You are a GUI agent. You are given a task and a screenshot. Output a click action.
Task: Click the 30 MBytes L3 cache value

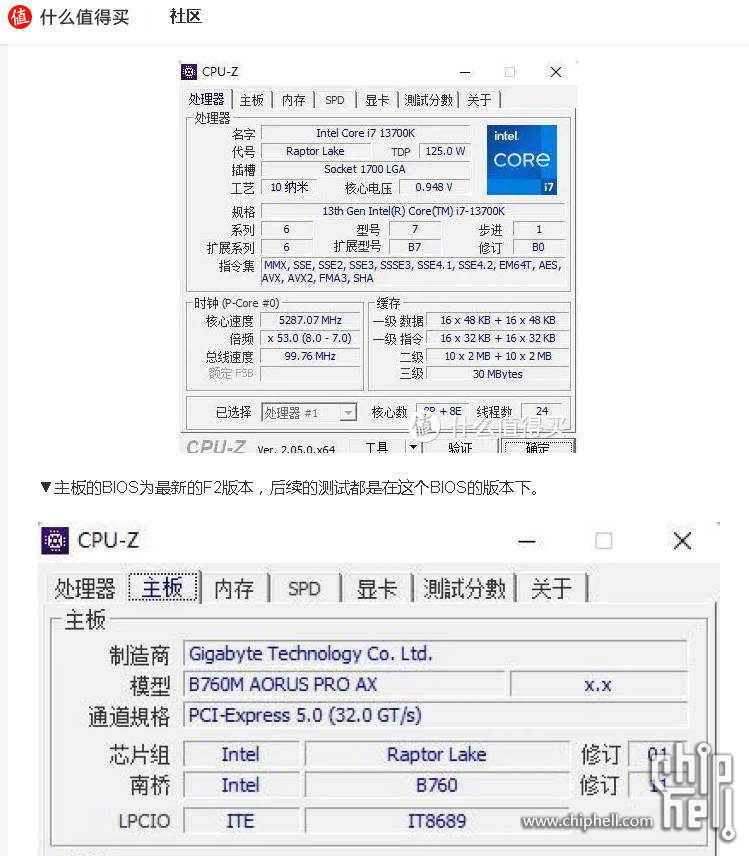497,374
